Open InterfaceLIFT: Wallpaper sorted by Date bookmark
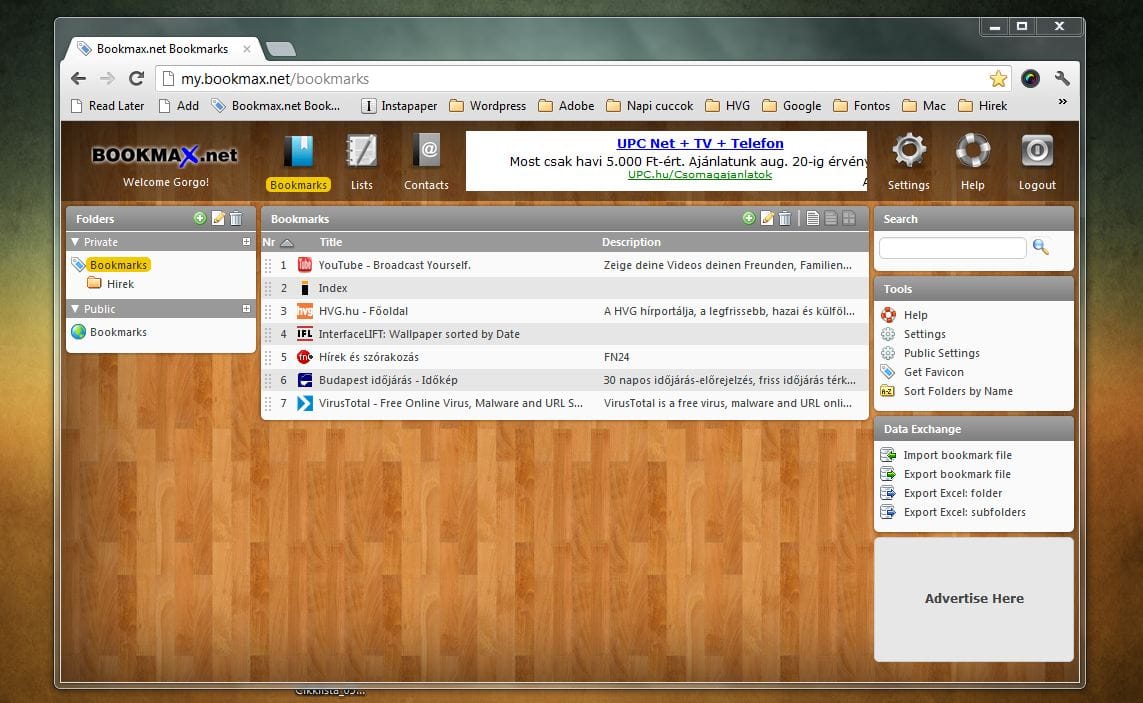 [419, 334]
